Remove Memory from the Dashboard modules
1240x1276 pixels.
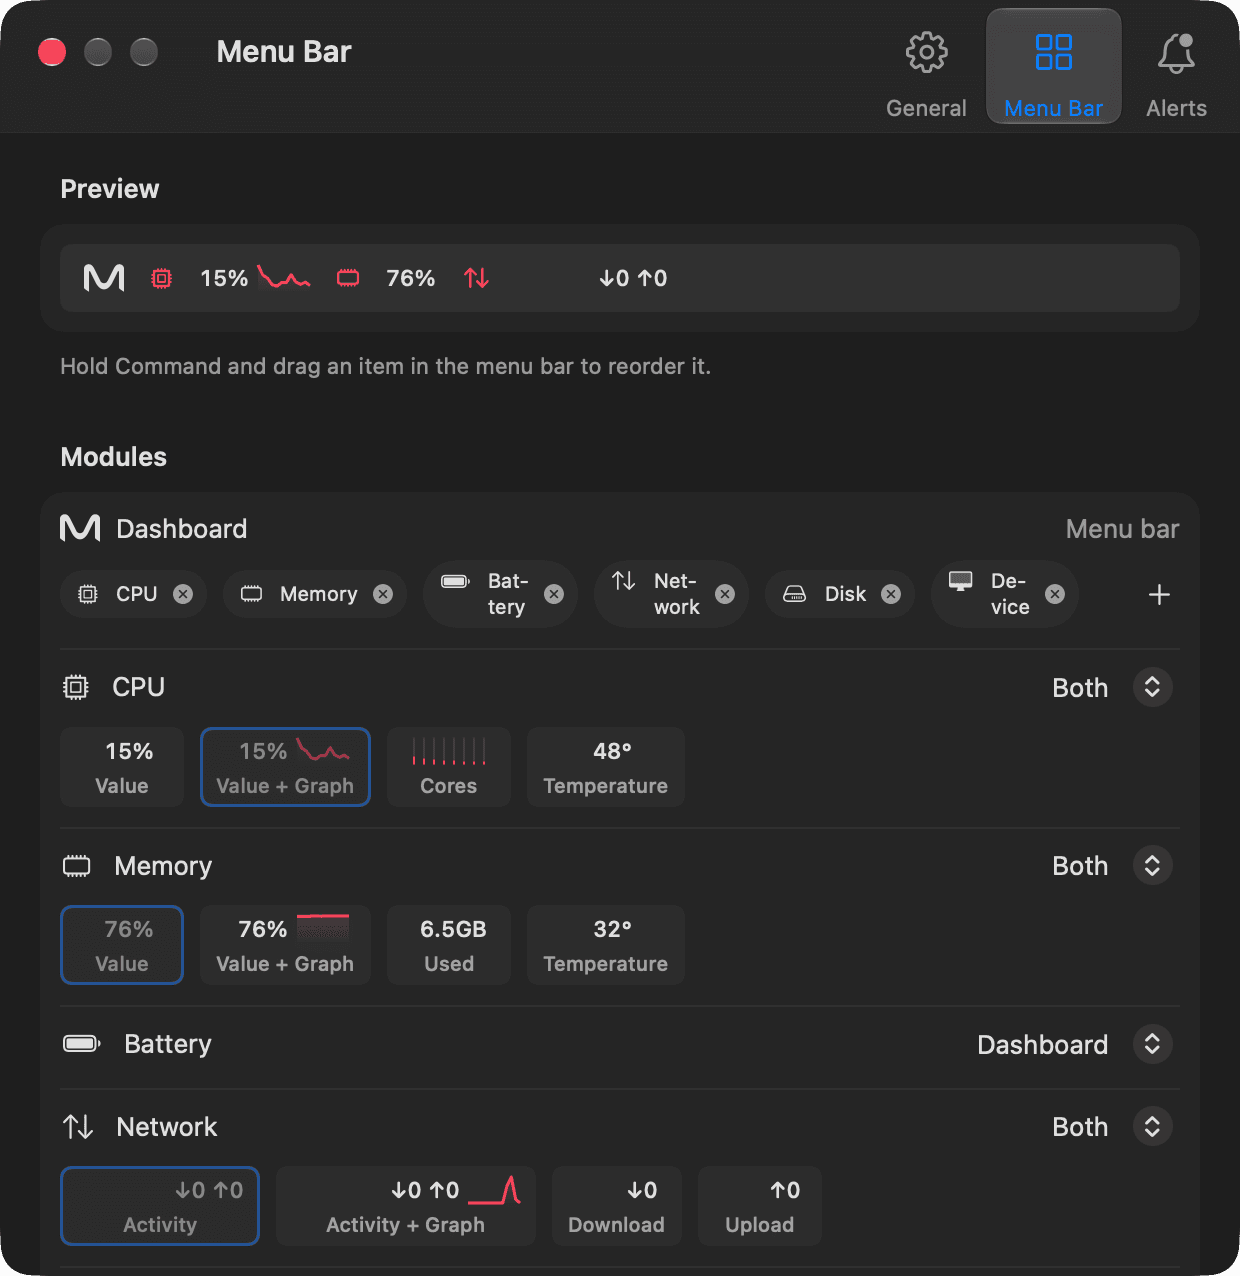click(383, 594)
